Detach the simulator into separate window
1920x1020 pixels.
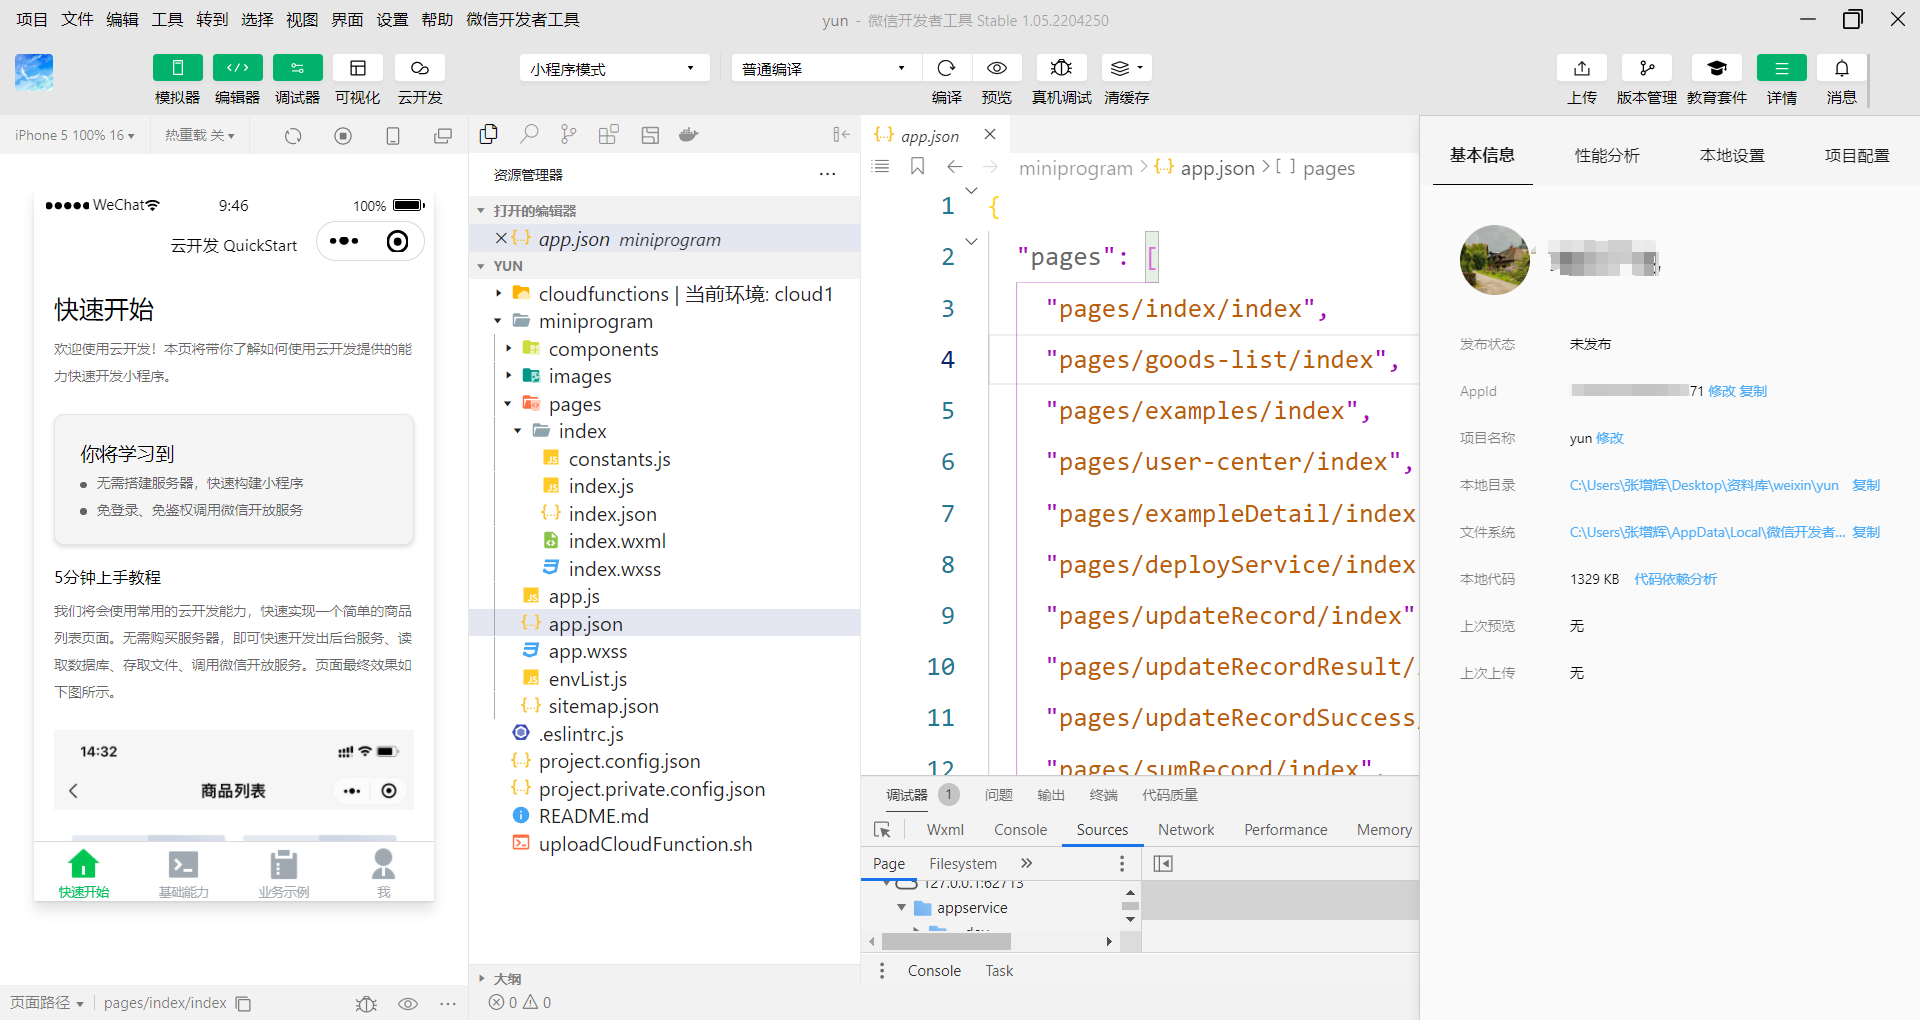(x=443, y=136)
